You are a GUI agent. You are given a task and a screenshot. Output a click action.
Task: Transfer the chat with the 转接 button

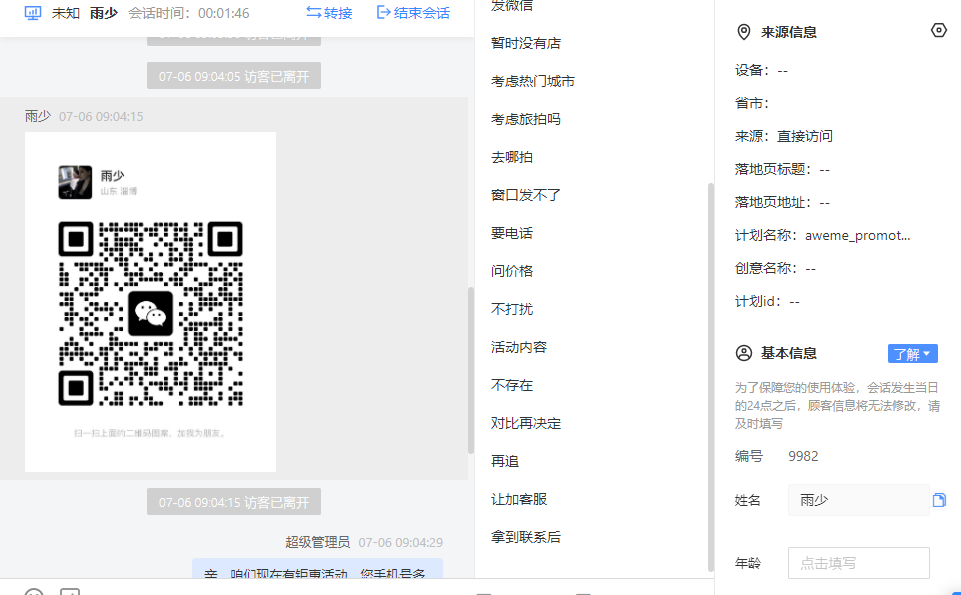click(329, 13)
